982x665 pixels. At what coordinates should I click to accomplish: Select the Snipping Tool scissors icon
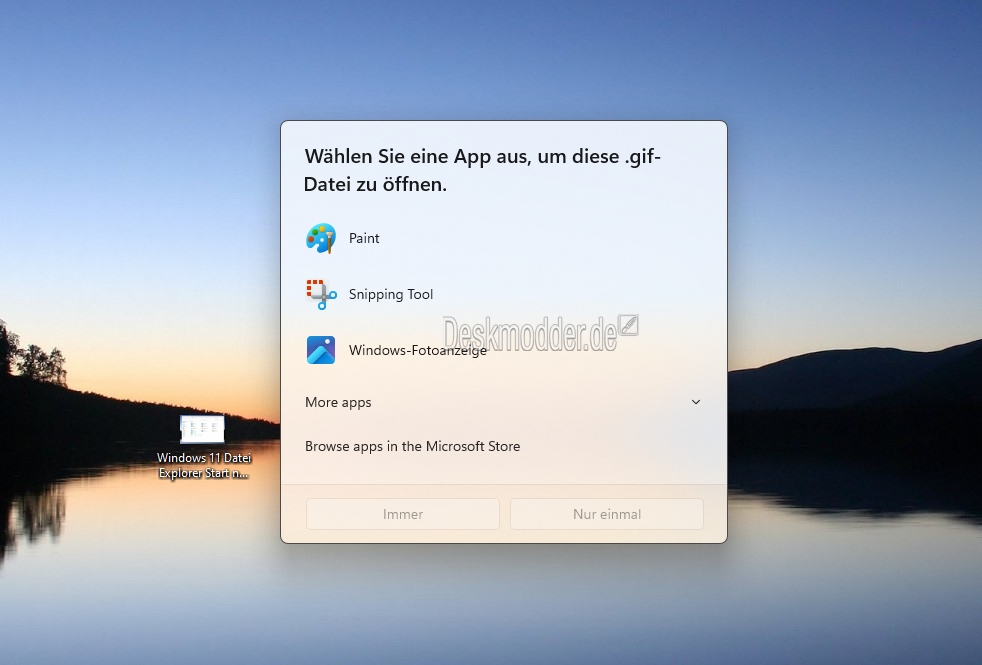click(x=321, y=294)
